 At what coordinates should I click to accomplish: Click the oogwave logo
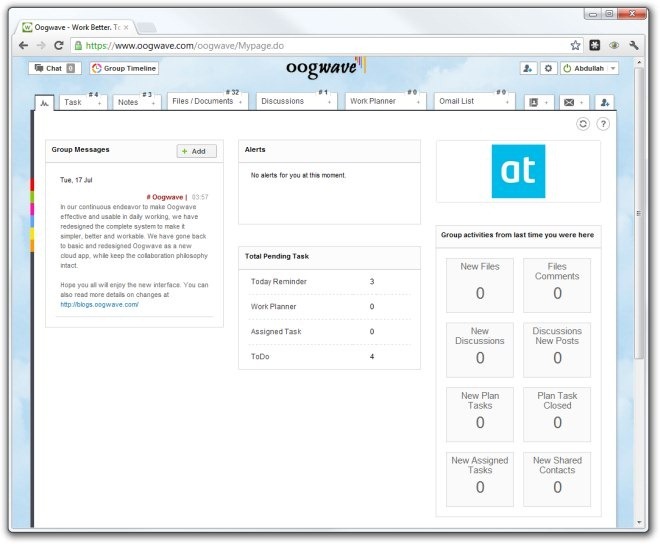pos(326,67)
